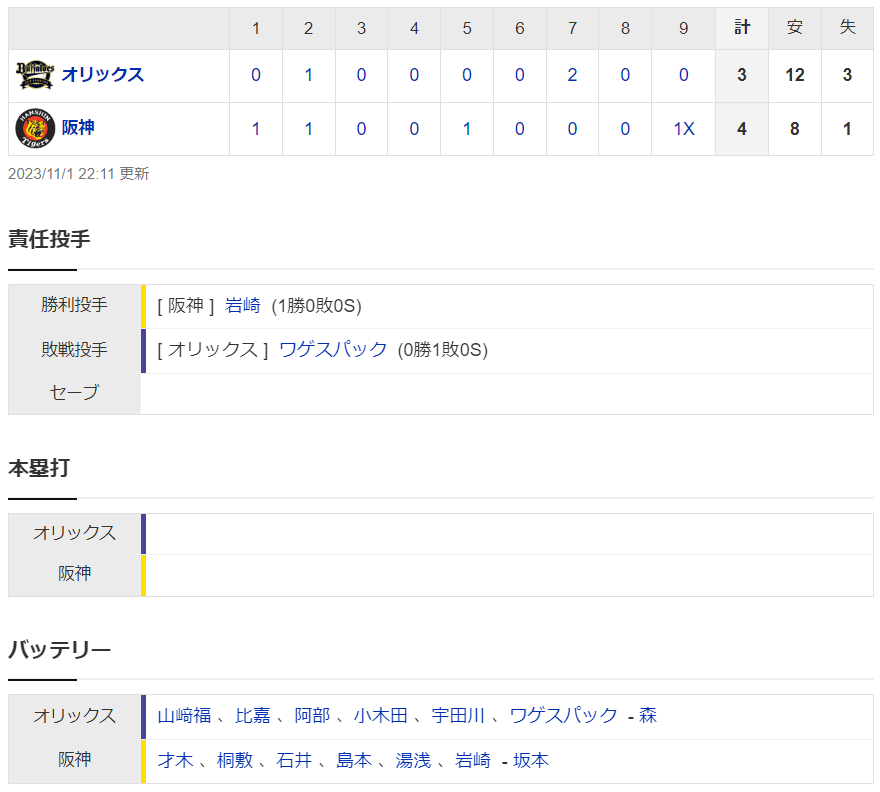Select 阿部 in Orix battery list
The image size is (880, 792).
312,716
